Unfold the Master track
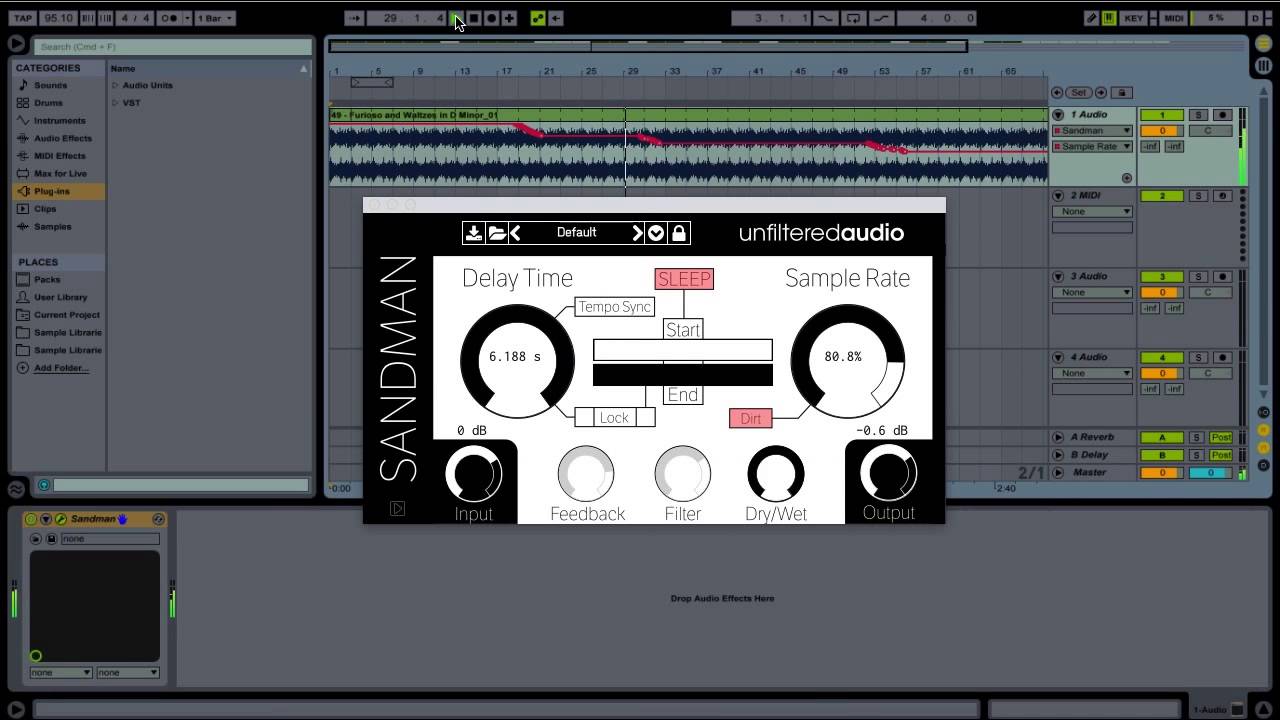The width and height of the screenshot is (1280, 720). click(1058, 473)
